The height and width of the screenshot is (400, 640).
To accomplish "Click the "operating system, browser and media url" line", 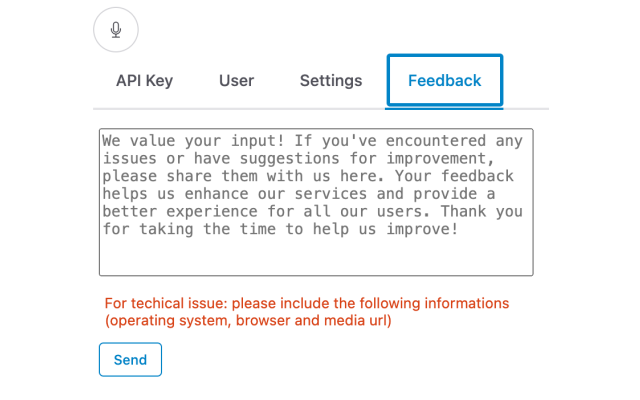I will [x=248, y=321].
